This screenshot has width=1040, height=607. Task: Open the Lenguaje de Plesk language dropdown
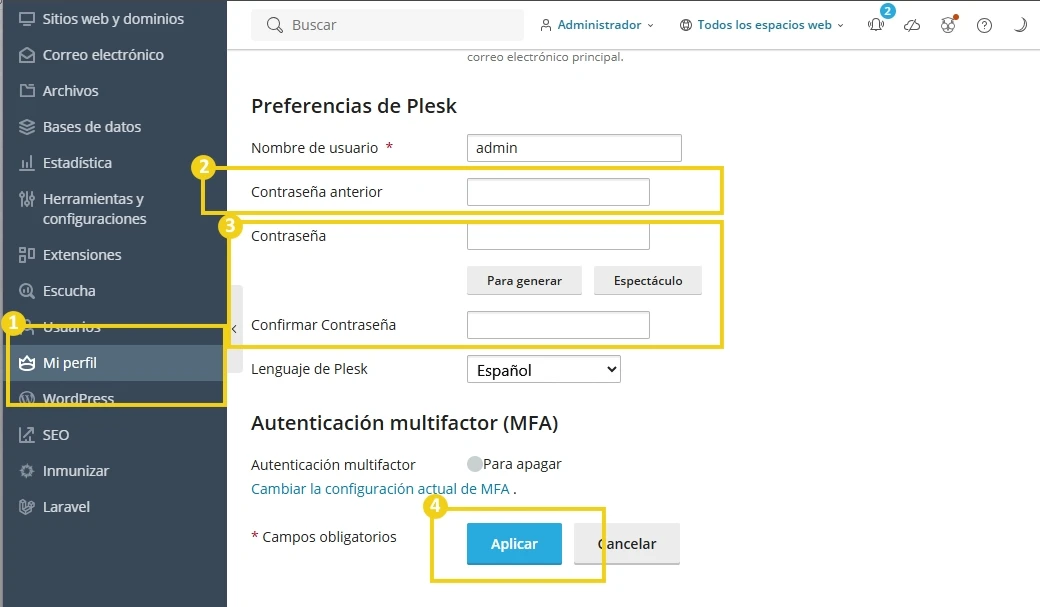coord(543,369)
